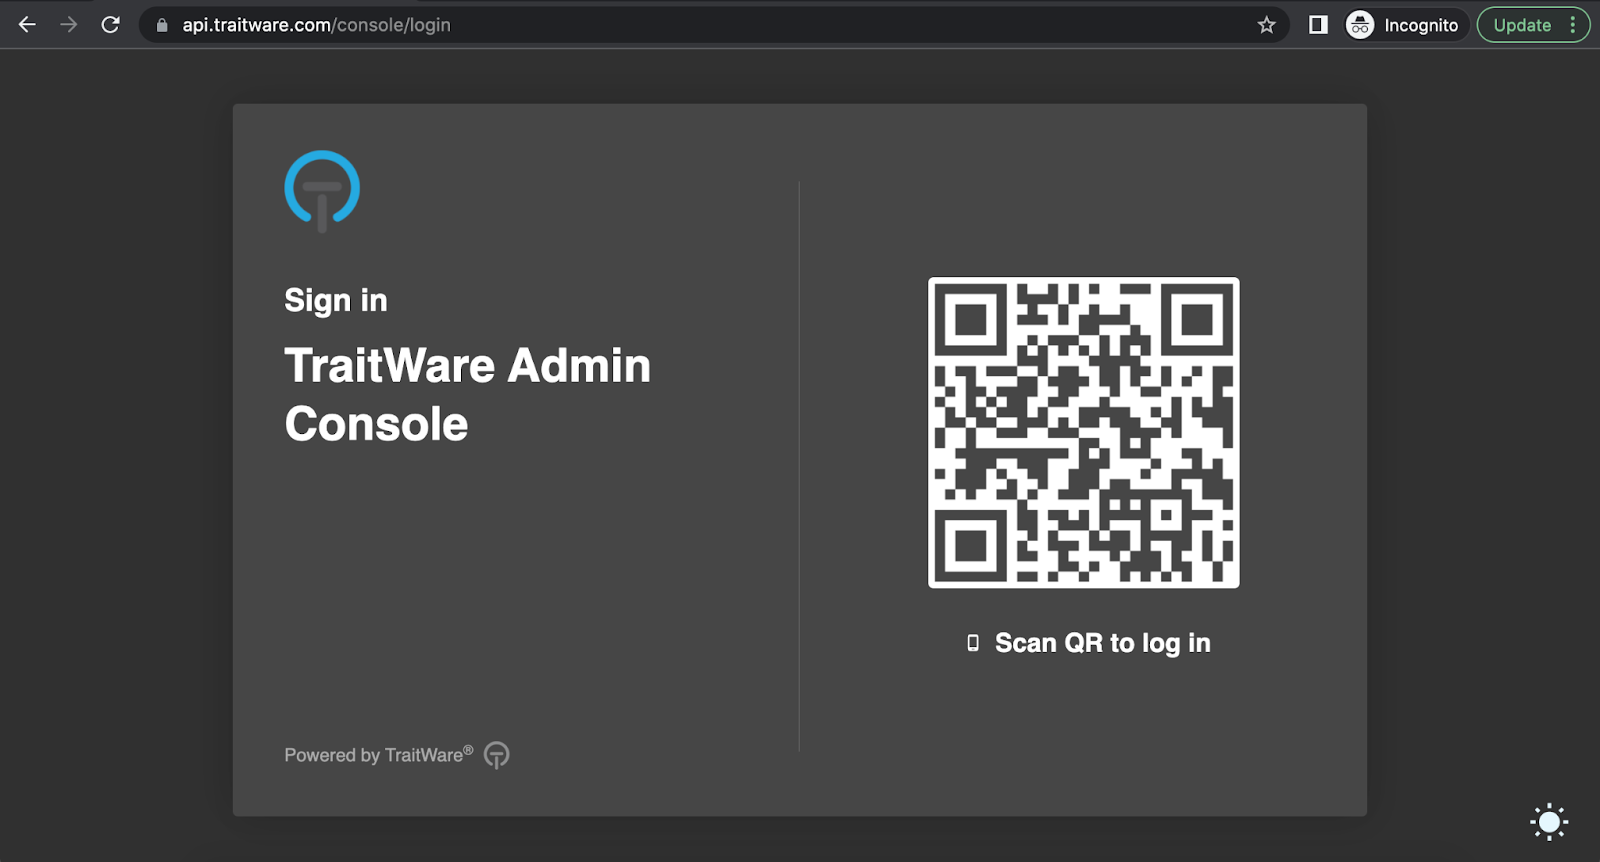Open the browser three-dot menu
This screenshot has width=1600, height=862.
coord(1573,25)
